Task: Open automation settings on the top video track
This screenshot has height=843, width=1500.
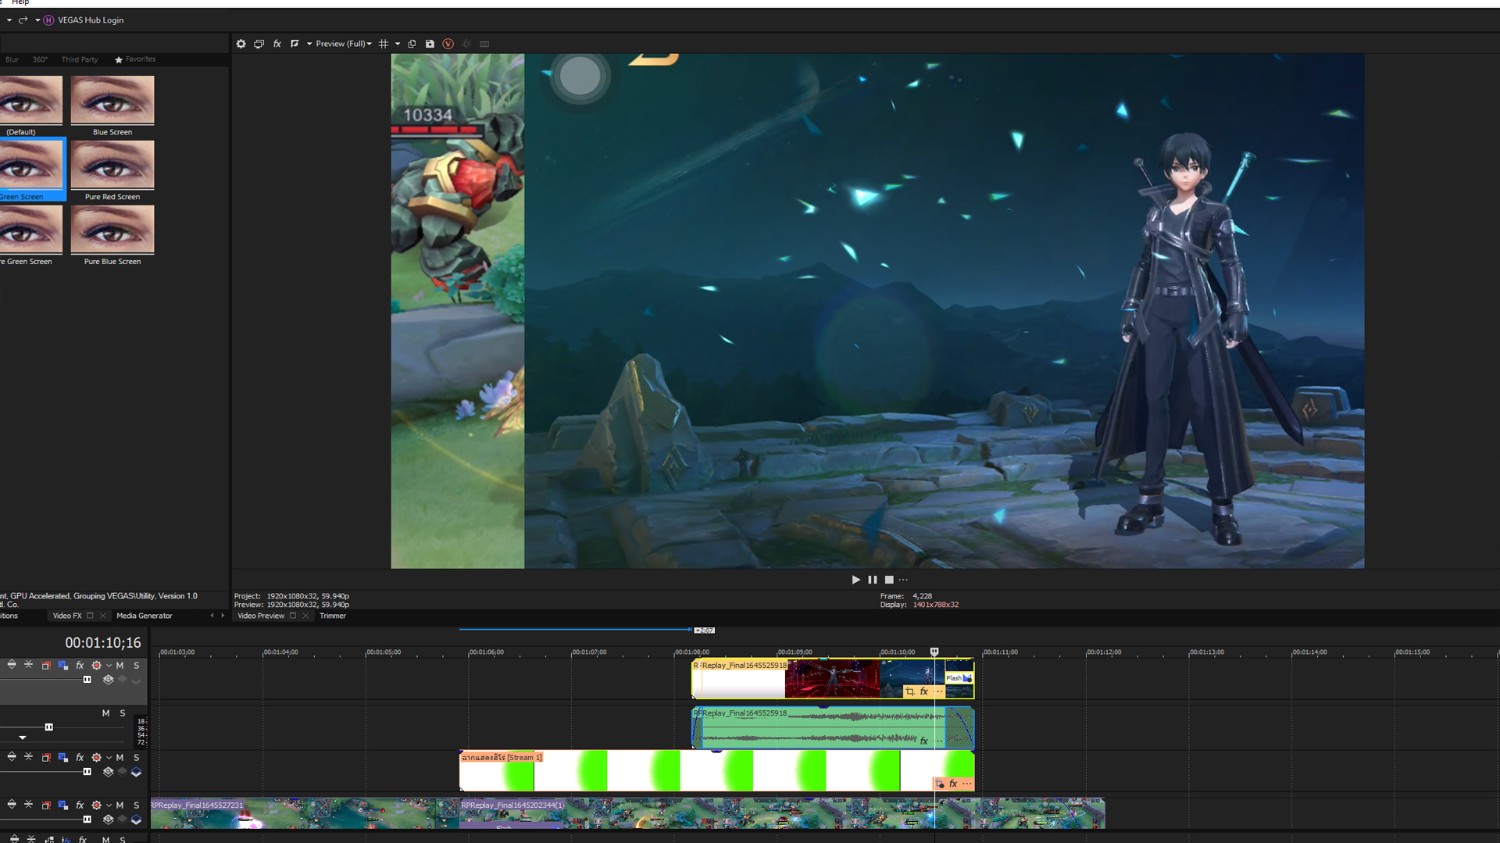Action: click(97, 665)
